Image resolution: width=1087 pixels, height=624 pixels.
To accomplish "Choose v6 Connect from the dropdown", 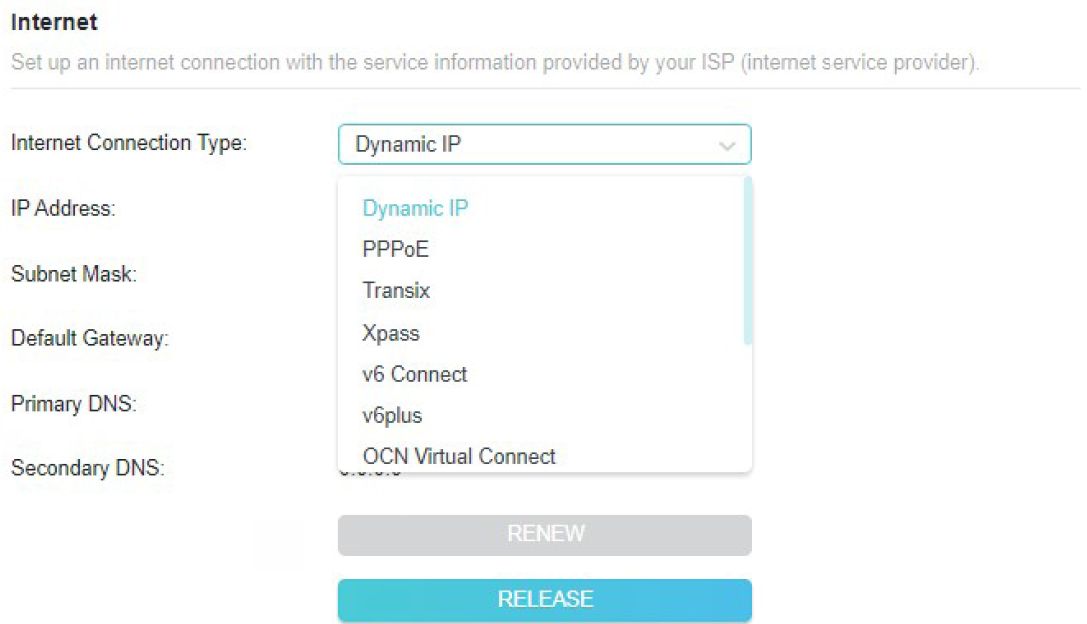I will pos(414,374).
